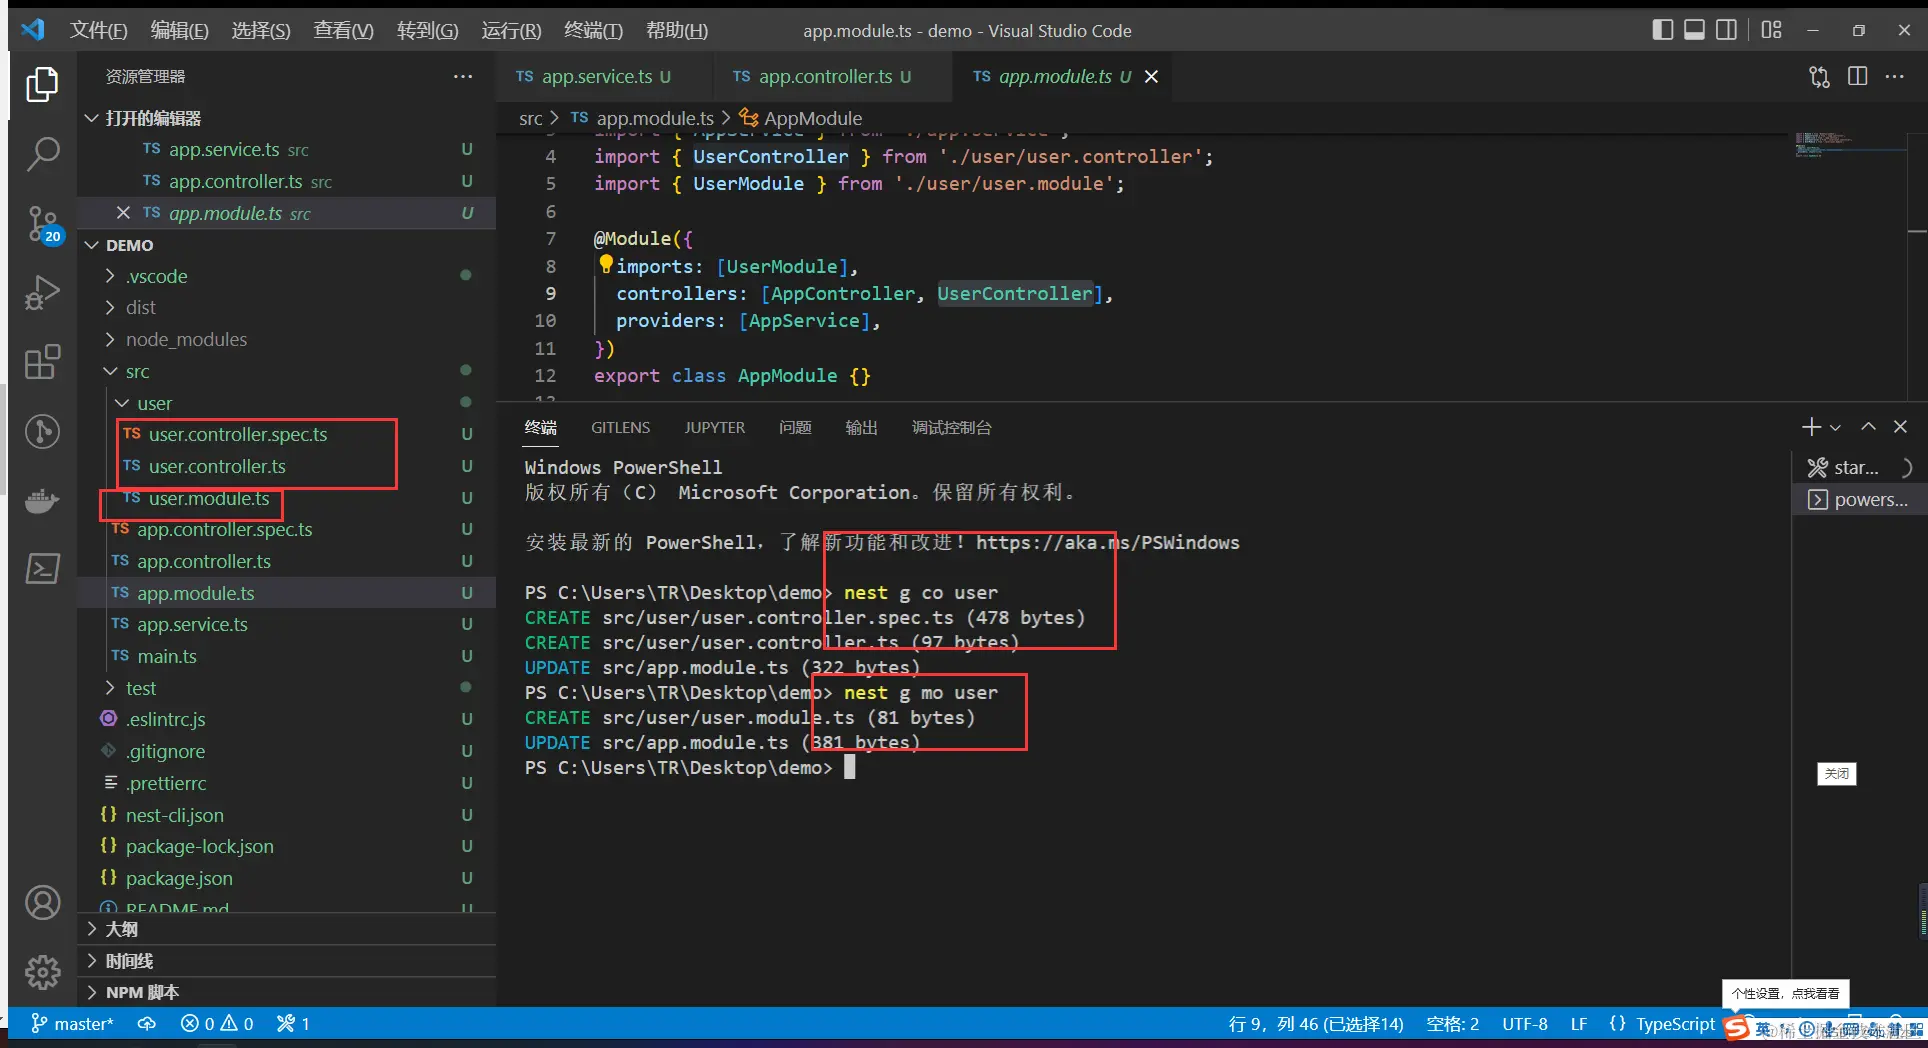
Task: Click the master* git branch status item
Action: tap(72, 1024)
